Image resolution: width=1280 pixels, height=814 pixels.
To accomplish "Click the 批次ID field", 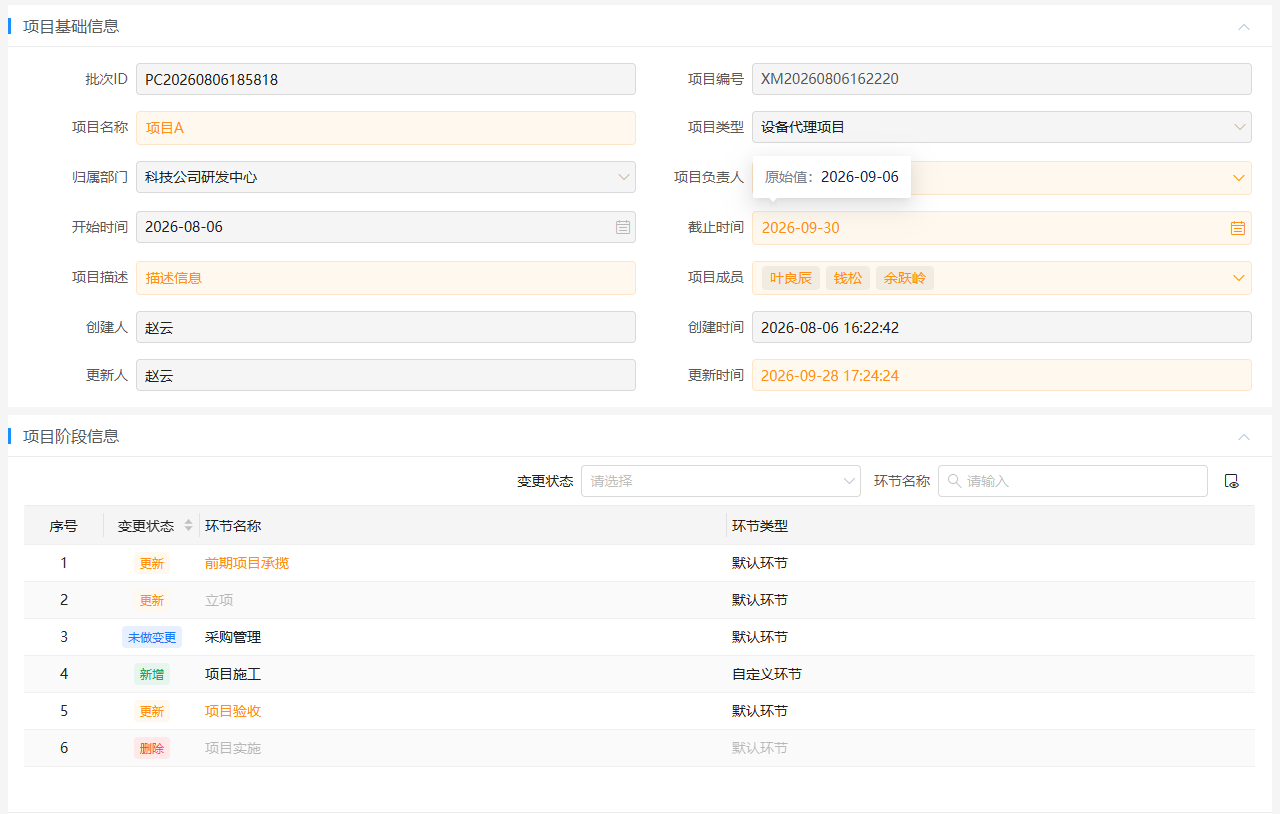I will [x=385, y=79].
